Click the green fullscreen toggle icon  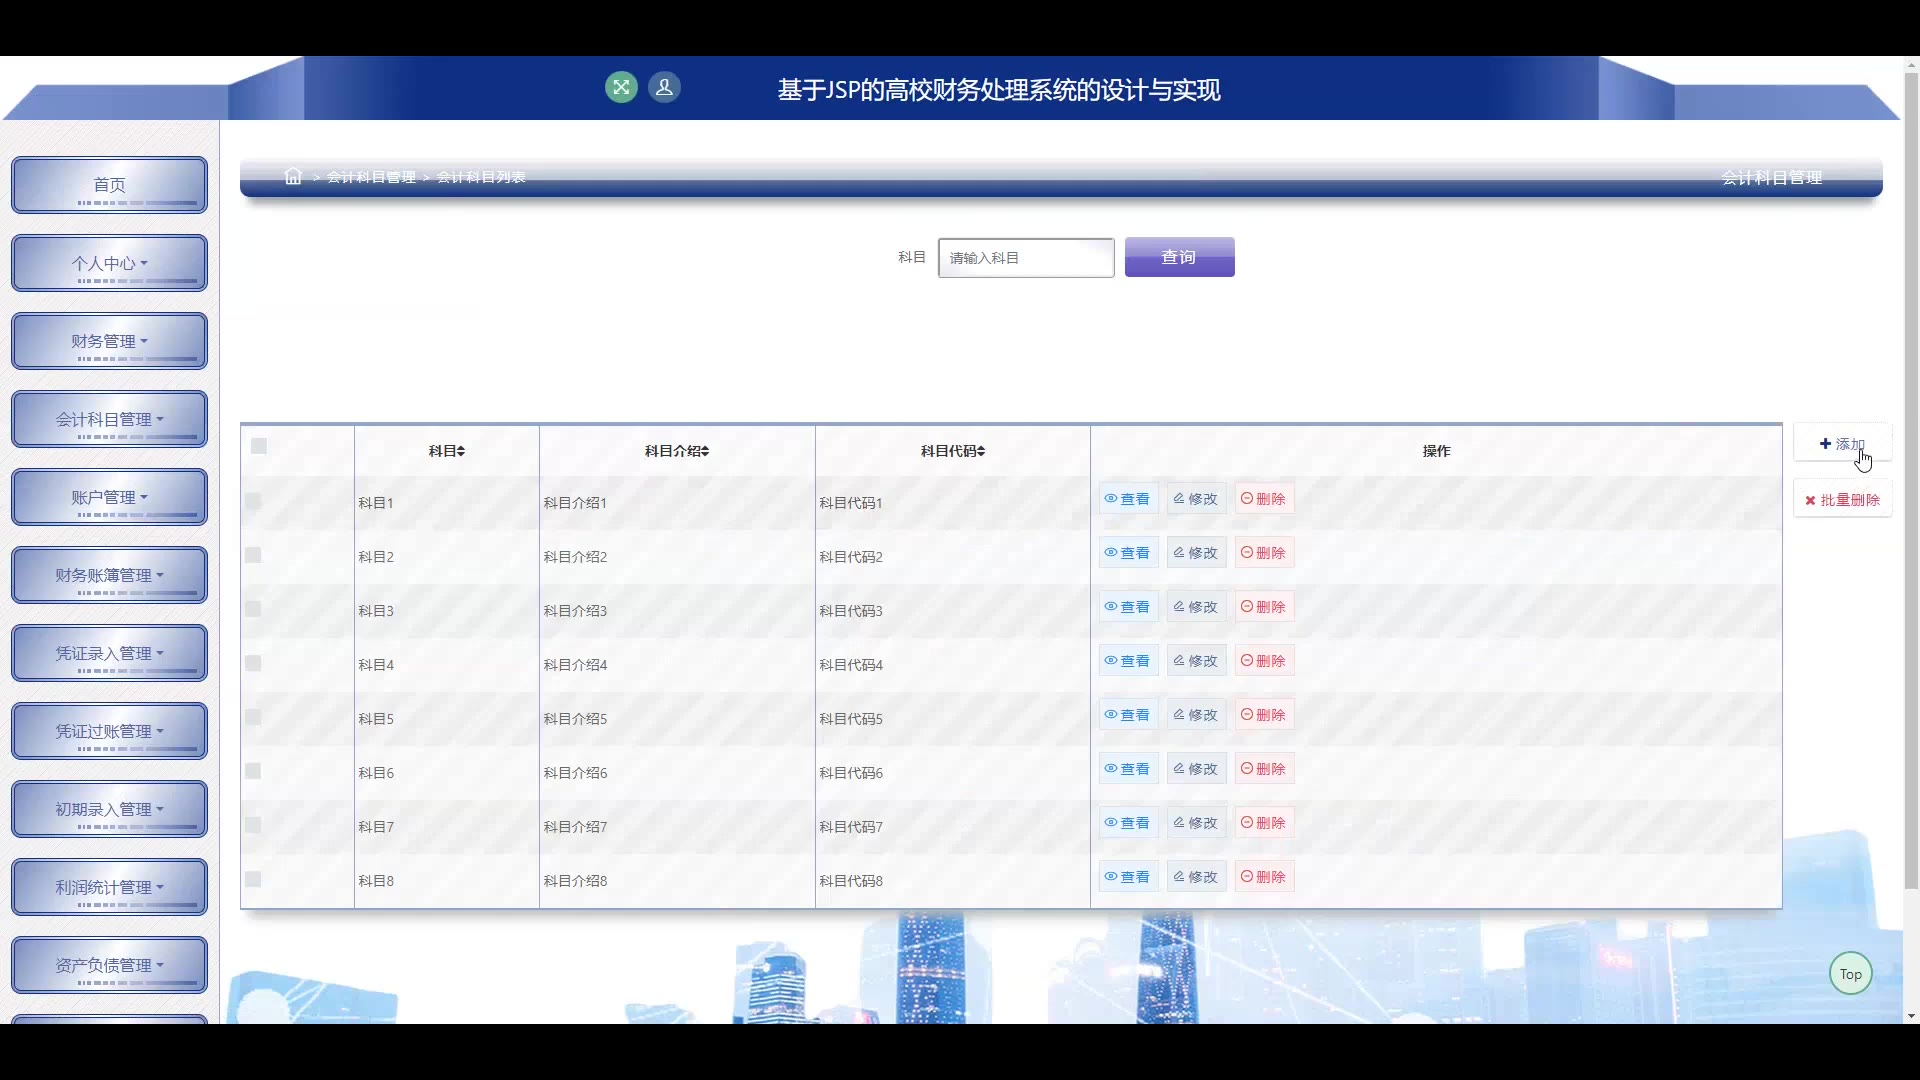tap(621, 87)
